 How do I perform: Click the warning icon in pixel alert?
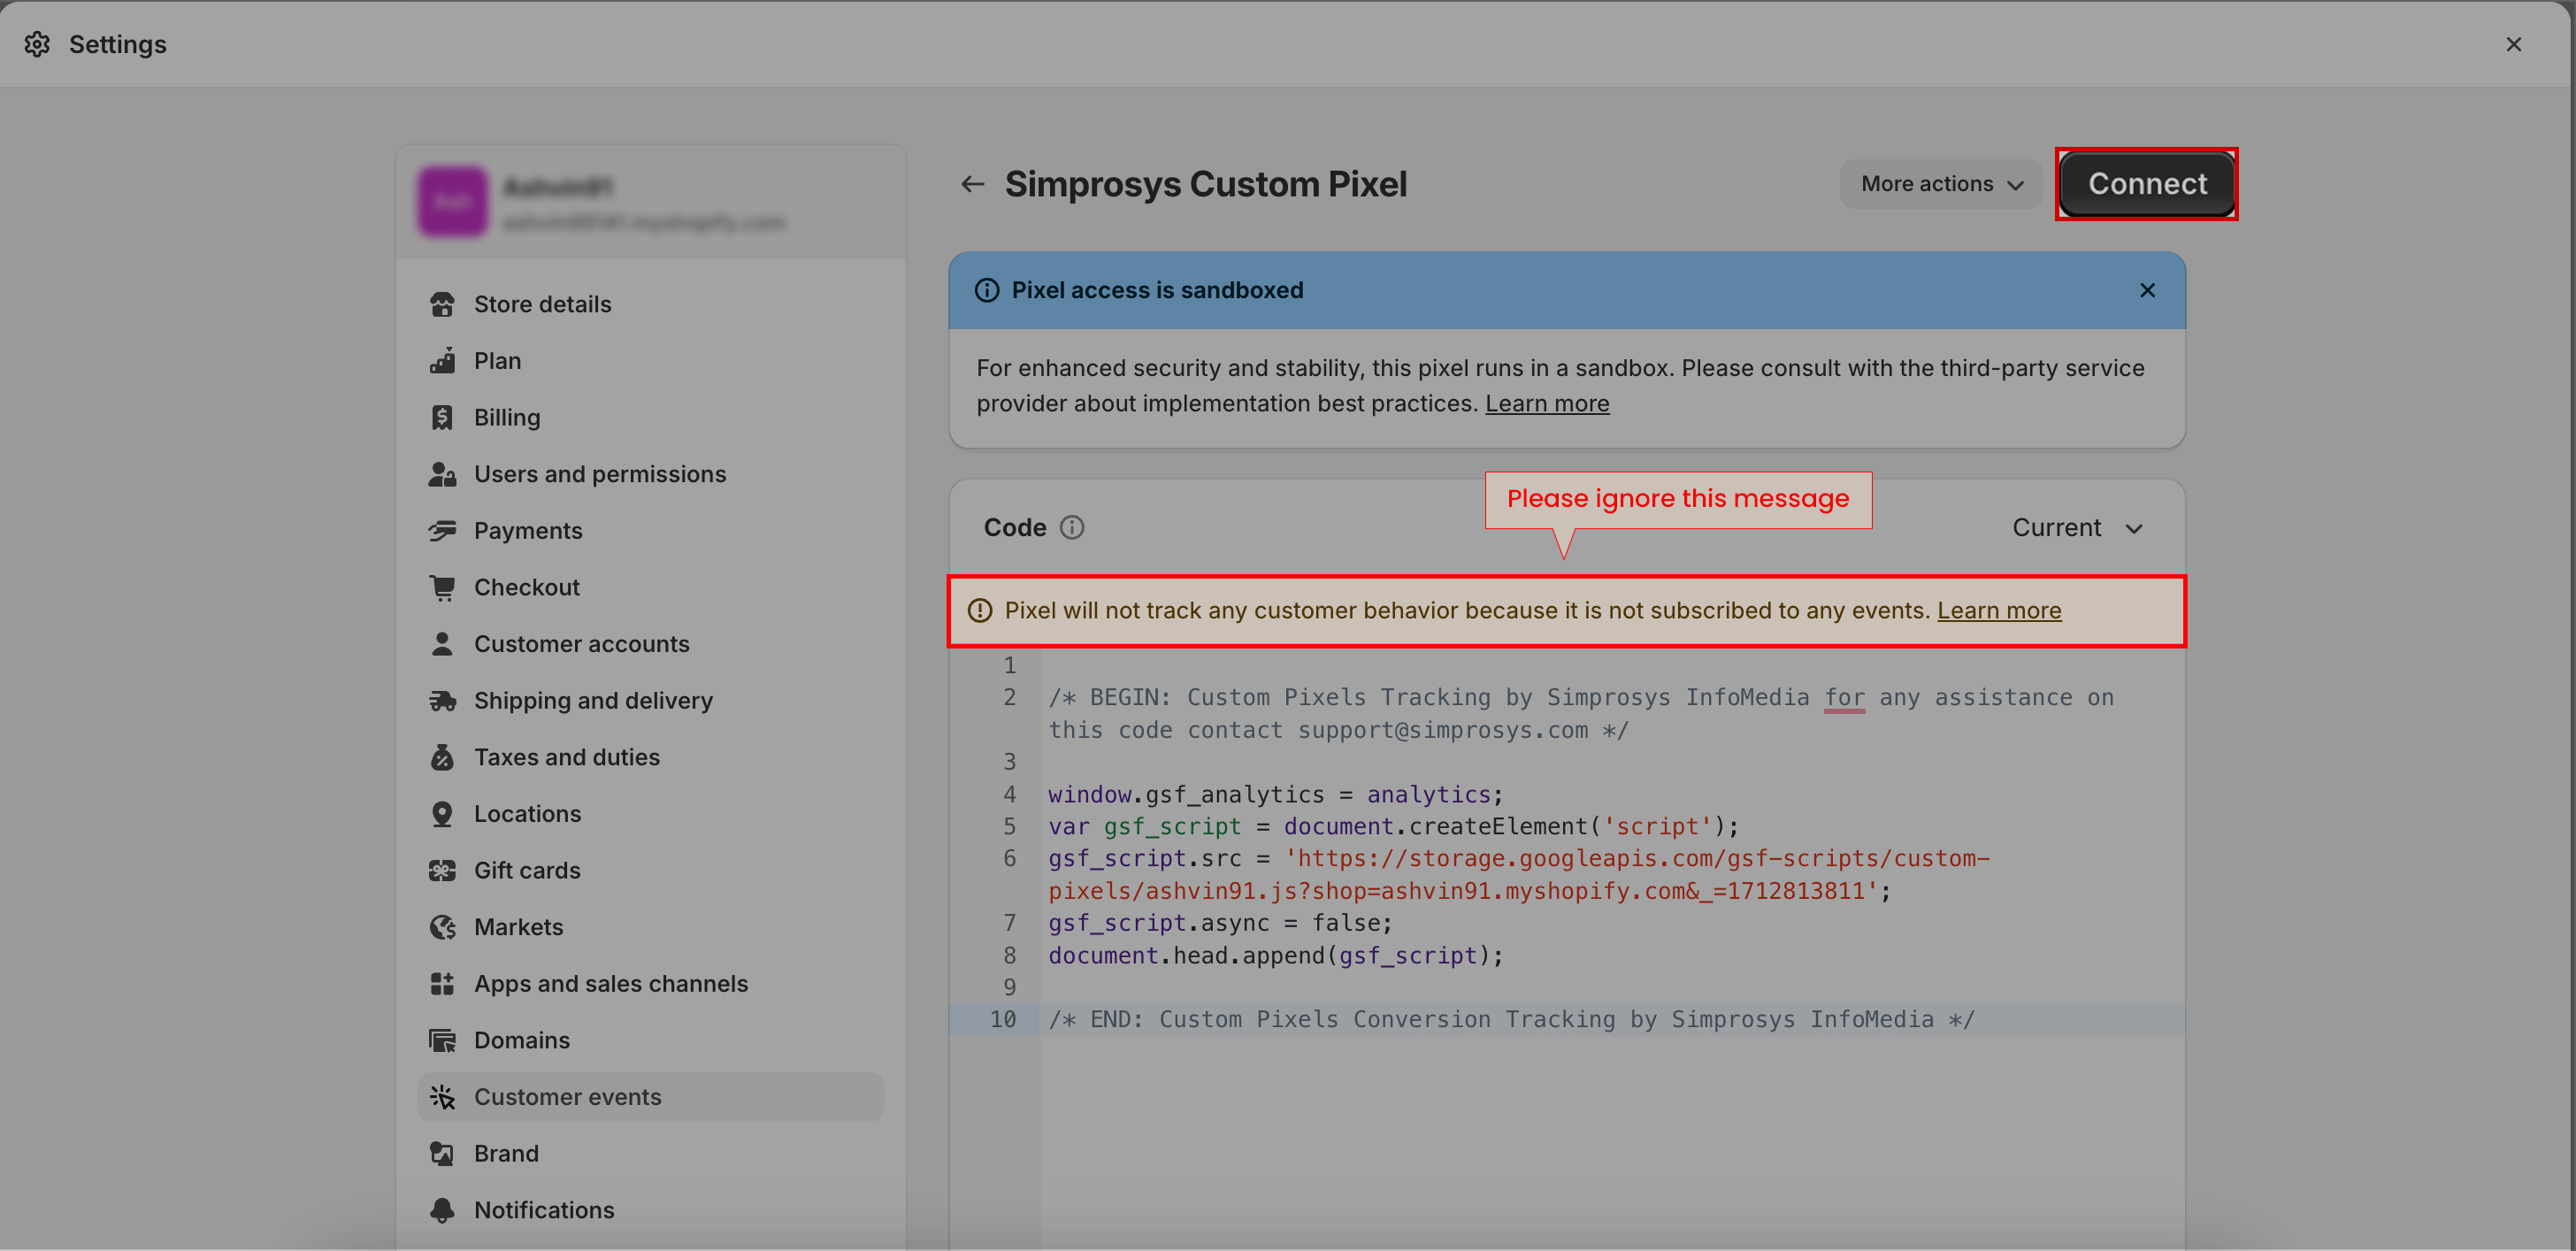(x=980, y=610)
